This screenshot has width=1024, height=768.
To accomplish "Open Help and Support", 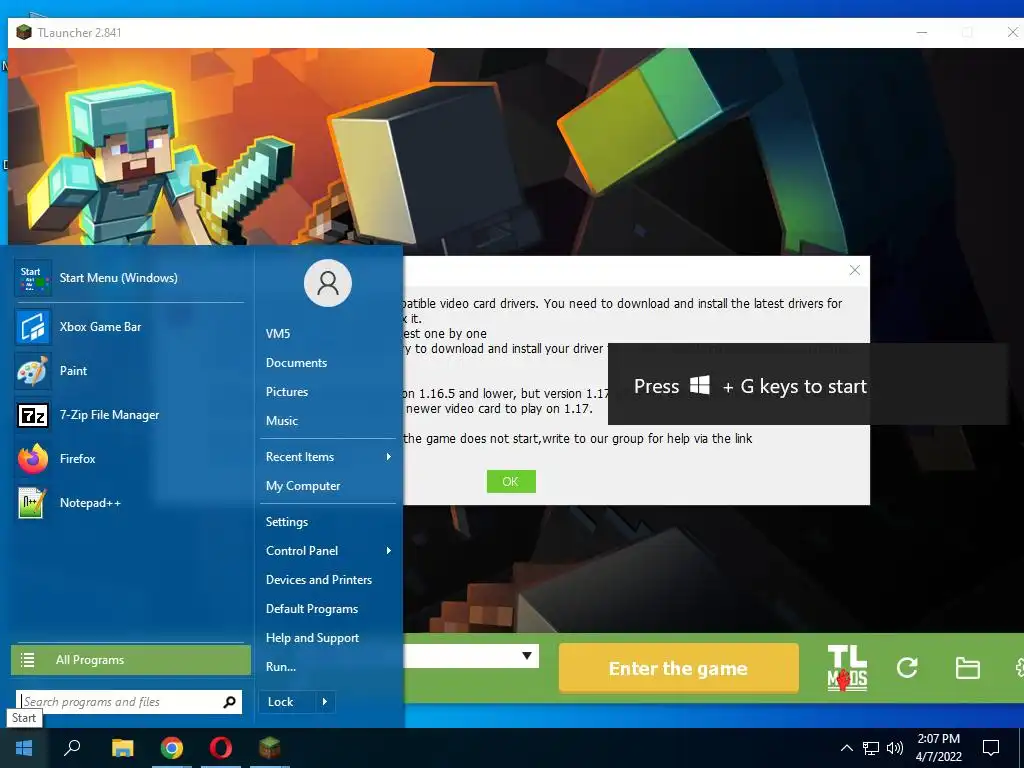I will coord(312,638).
